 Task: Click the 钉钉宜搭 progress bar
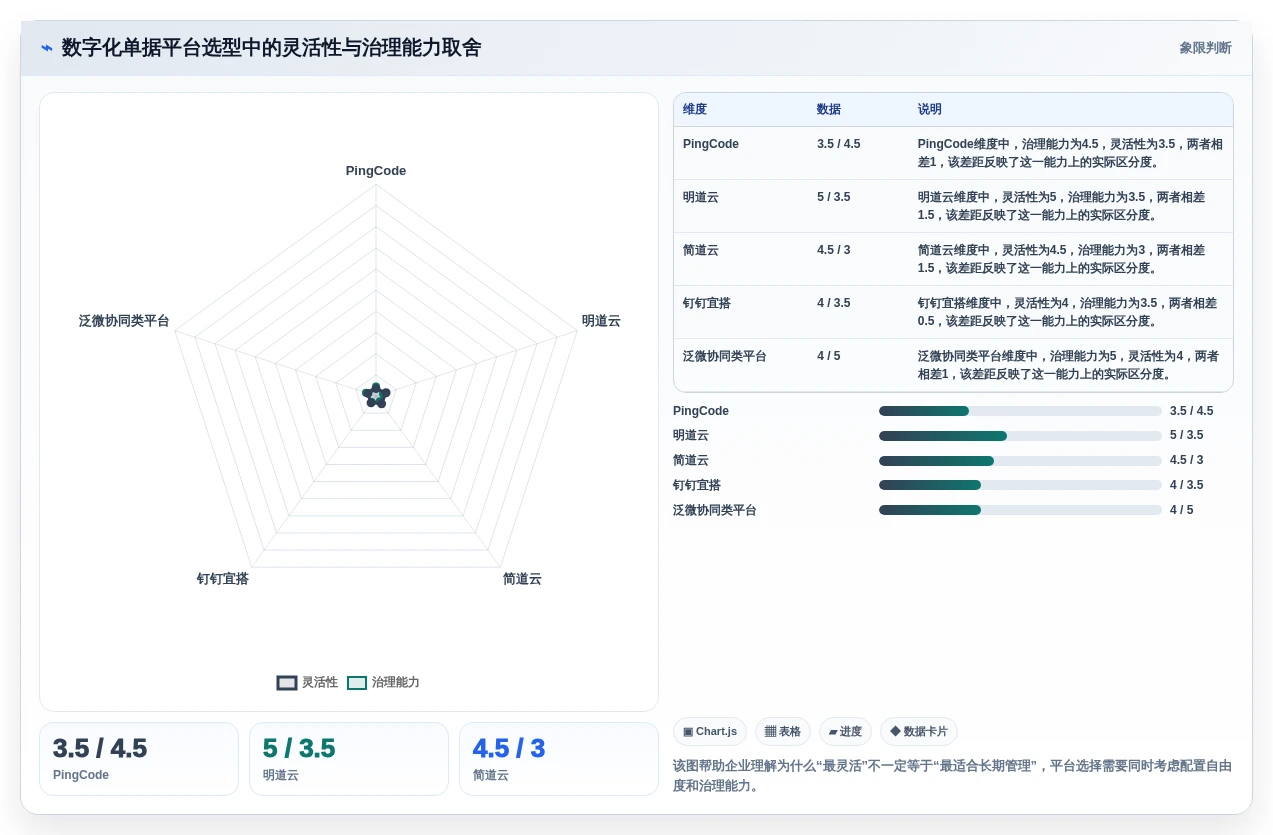(x=1020, y=486)
